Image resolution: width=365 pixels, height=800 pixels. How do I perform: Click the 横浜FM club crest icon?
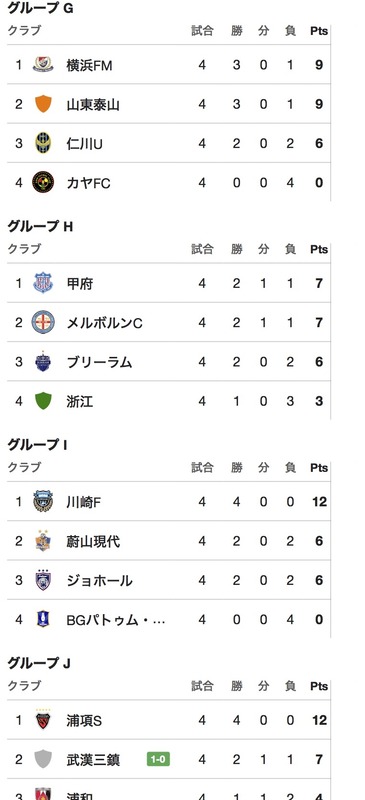pyautogui.click(x=43, y=65)
